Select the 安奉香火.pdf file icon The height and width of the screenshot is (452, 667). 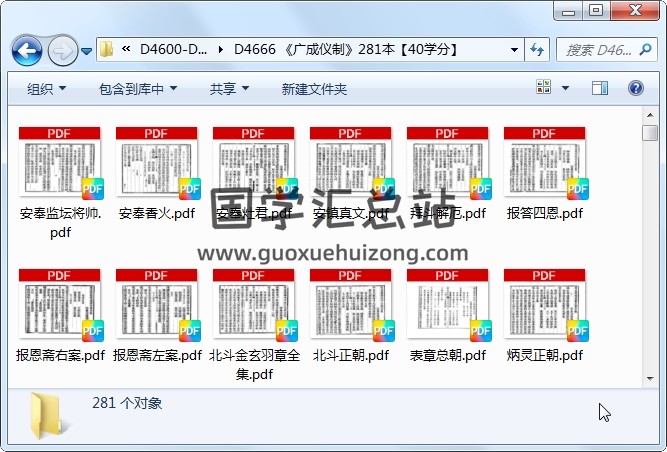coord(157,163)
